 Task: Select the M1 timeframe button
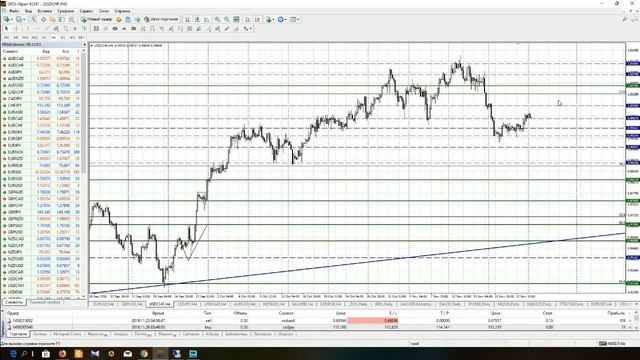tap(6, 37)
